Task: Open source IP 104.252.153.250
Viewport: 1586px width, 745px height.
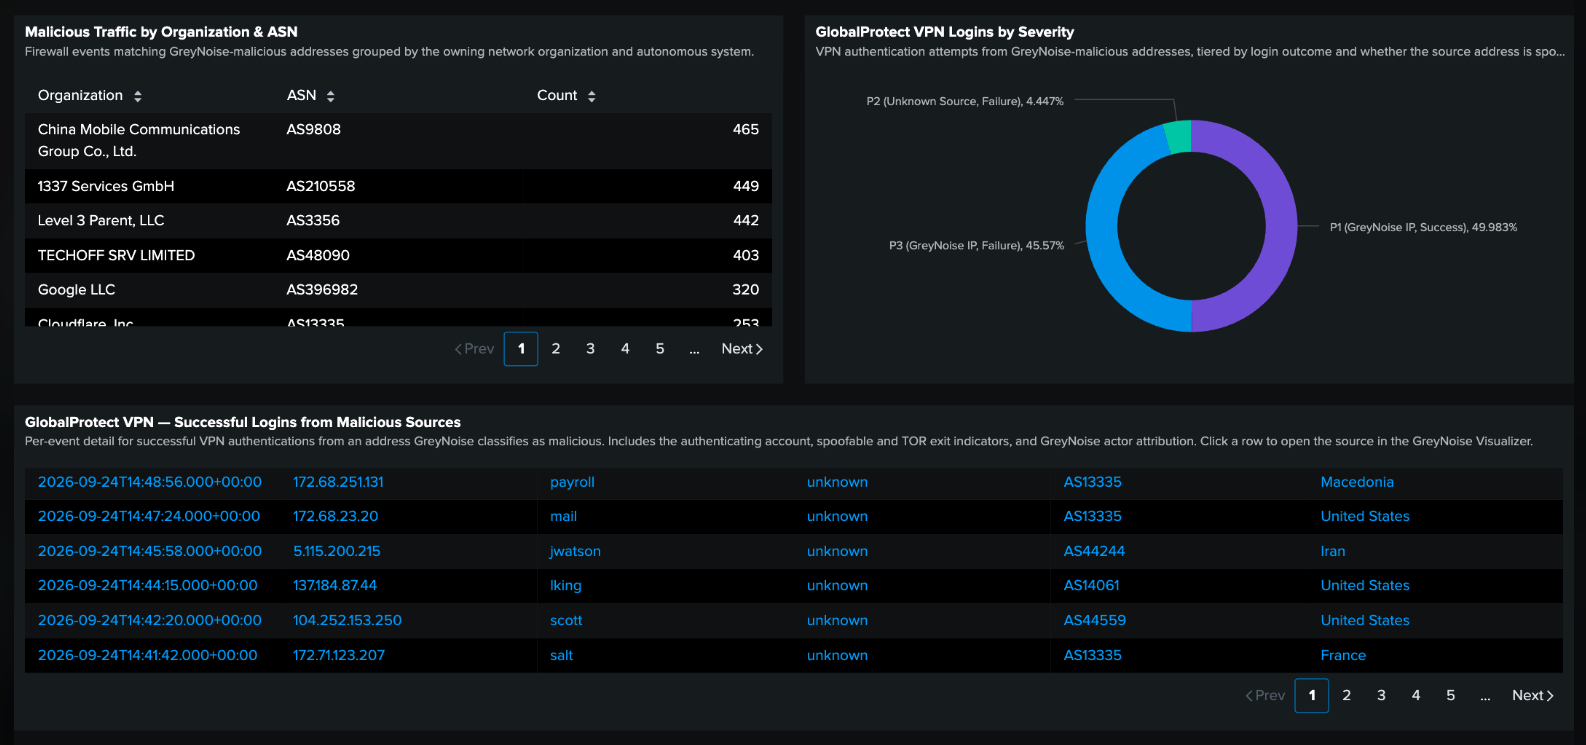Action: 347,621
